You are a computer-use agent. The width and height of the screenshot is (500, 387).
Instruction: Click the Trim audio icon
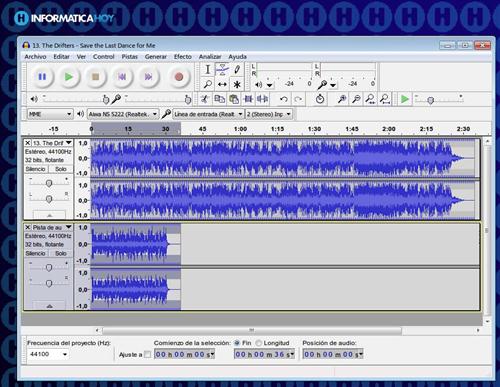pos(248,99)
